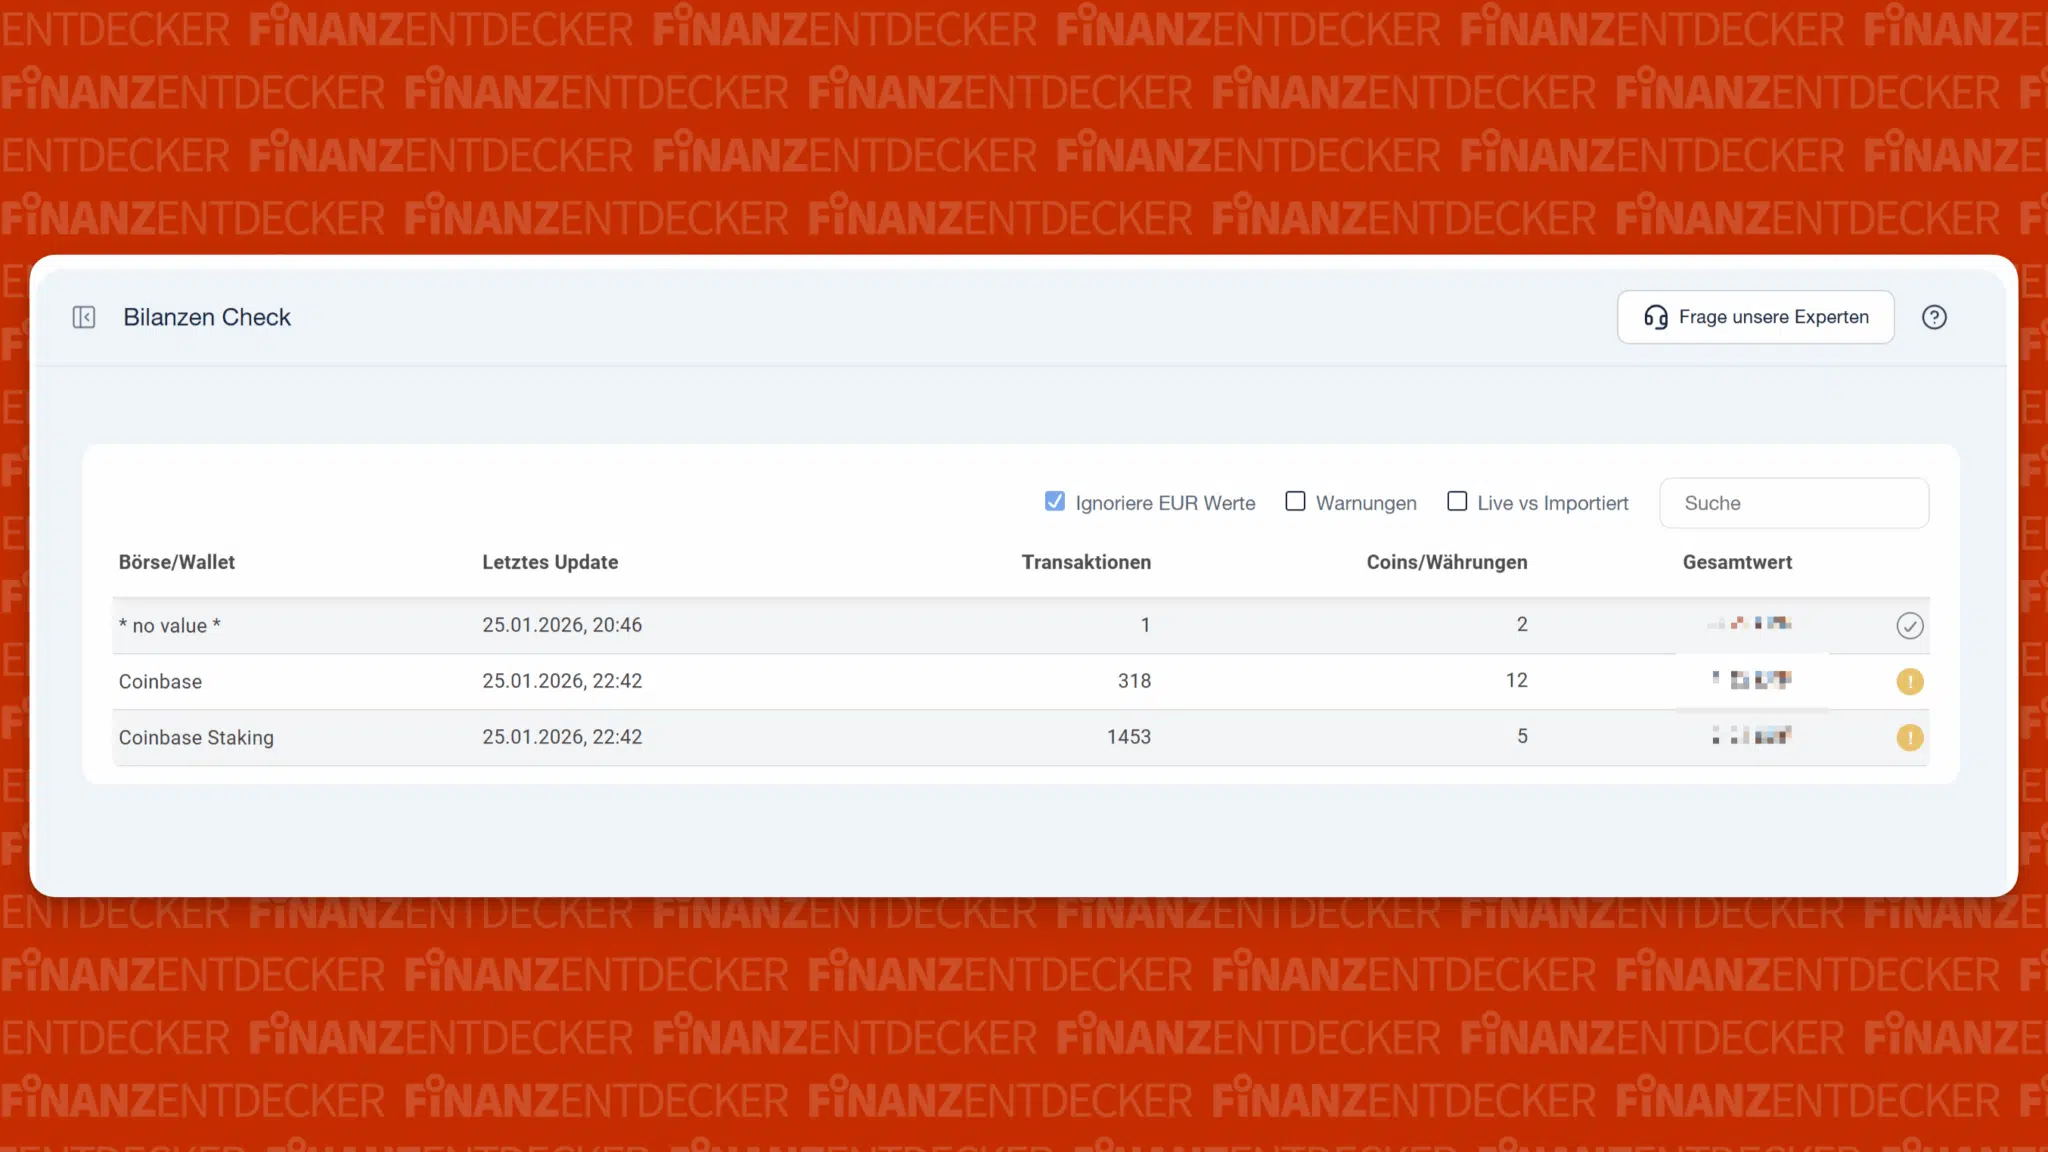Click the exclamation badge next to Coinbase Staking balance
This screenshot has height=1152, width=2048.
1910,737
